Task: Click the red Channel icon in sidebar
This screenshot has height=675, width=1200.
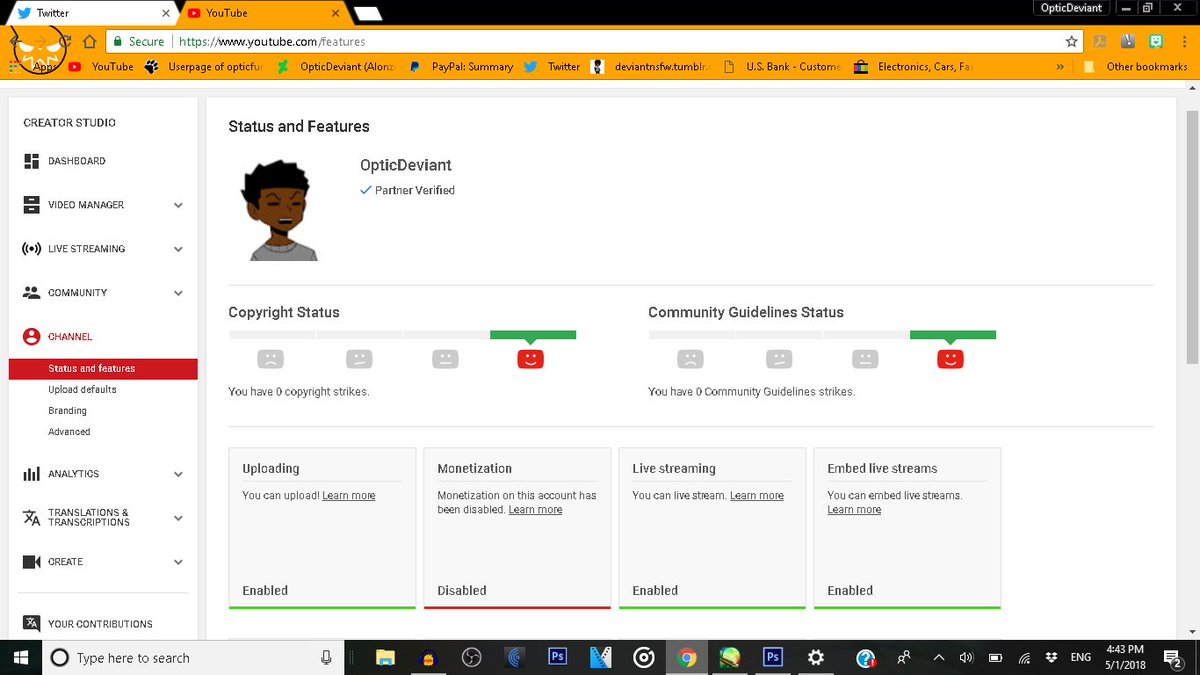Action: coord(31,337)
